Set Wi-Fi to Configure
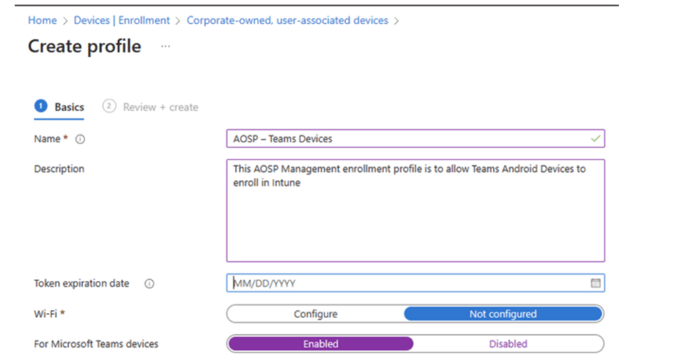 coord(315,314)
